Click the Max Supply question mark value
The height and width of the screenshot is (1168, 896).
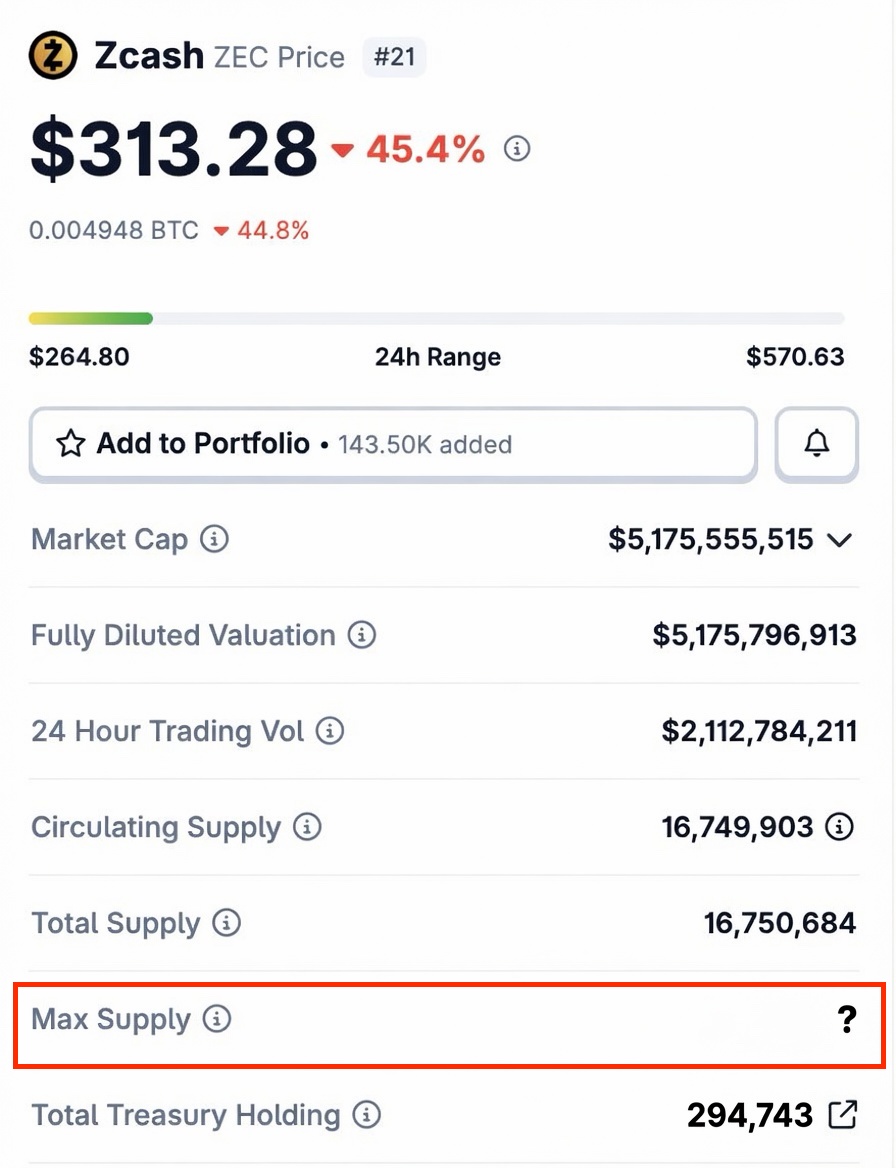[x=847, y=1019]
